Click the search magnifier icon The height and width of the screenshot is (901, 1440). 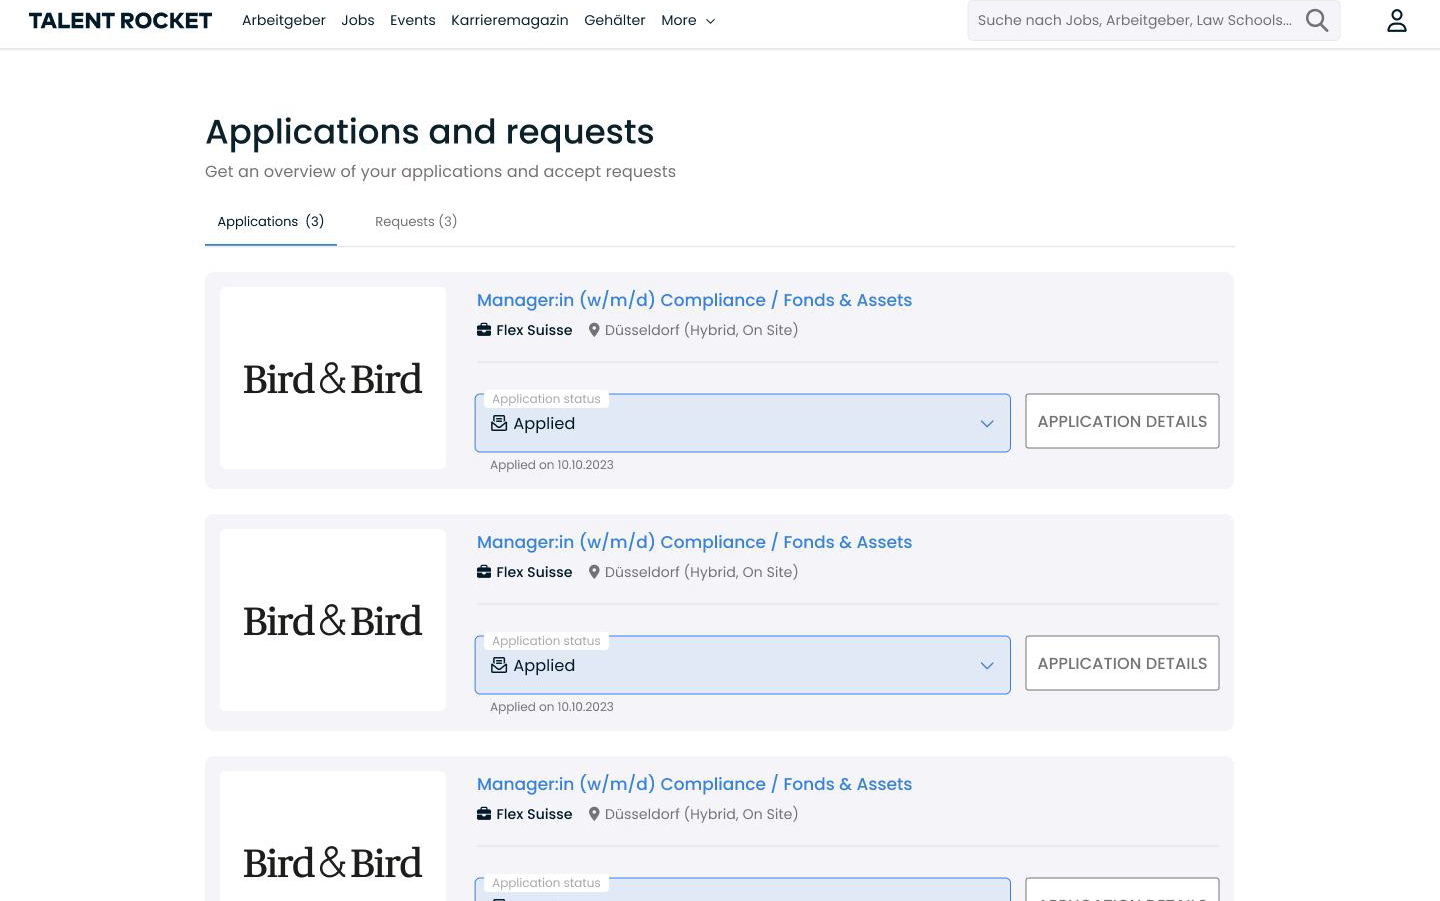1317,20
